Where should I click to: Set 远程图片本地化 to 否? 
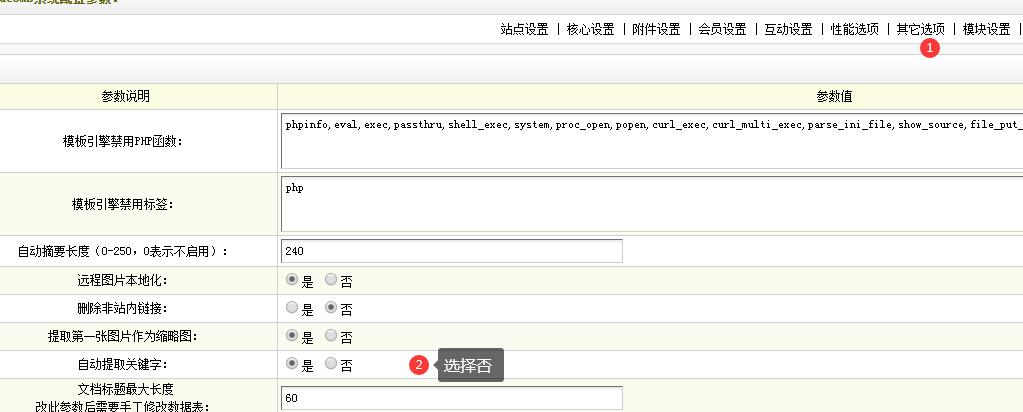[332, 280]
